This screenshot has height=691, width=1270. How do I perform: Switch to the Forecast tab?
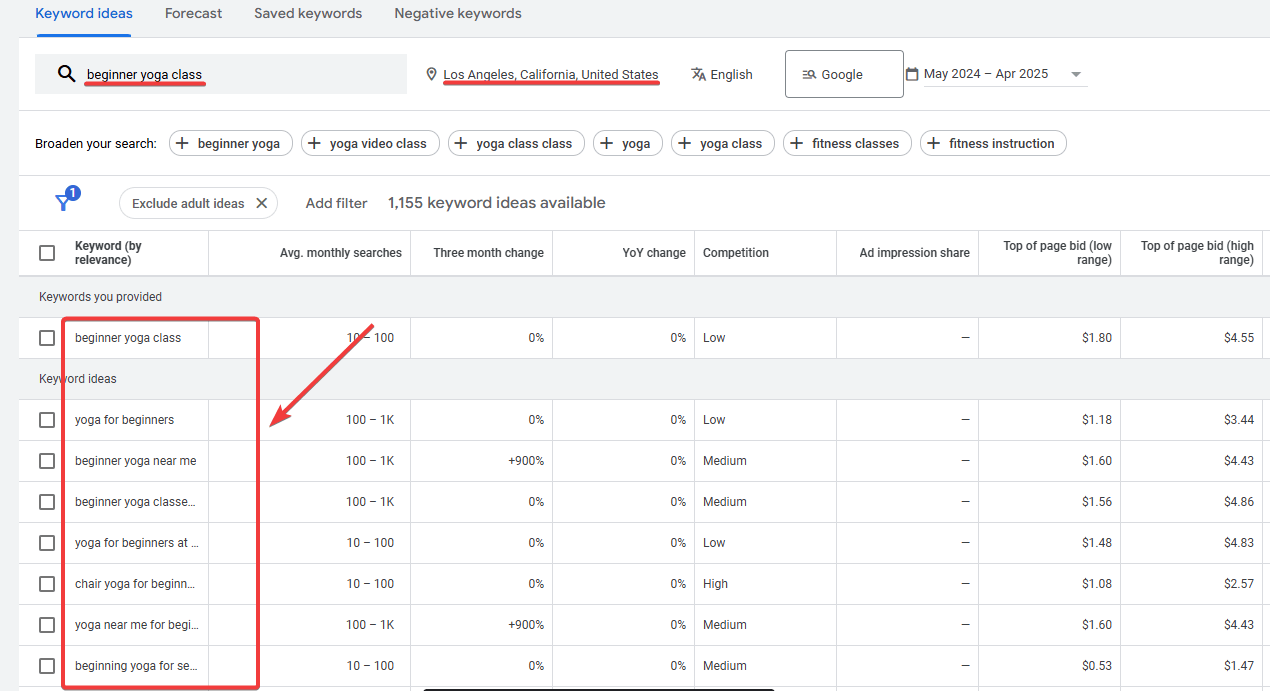tap(193, 13)
